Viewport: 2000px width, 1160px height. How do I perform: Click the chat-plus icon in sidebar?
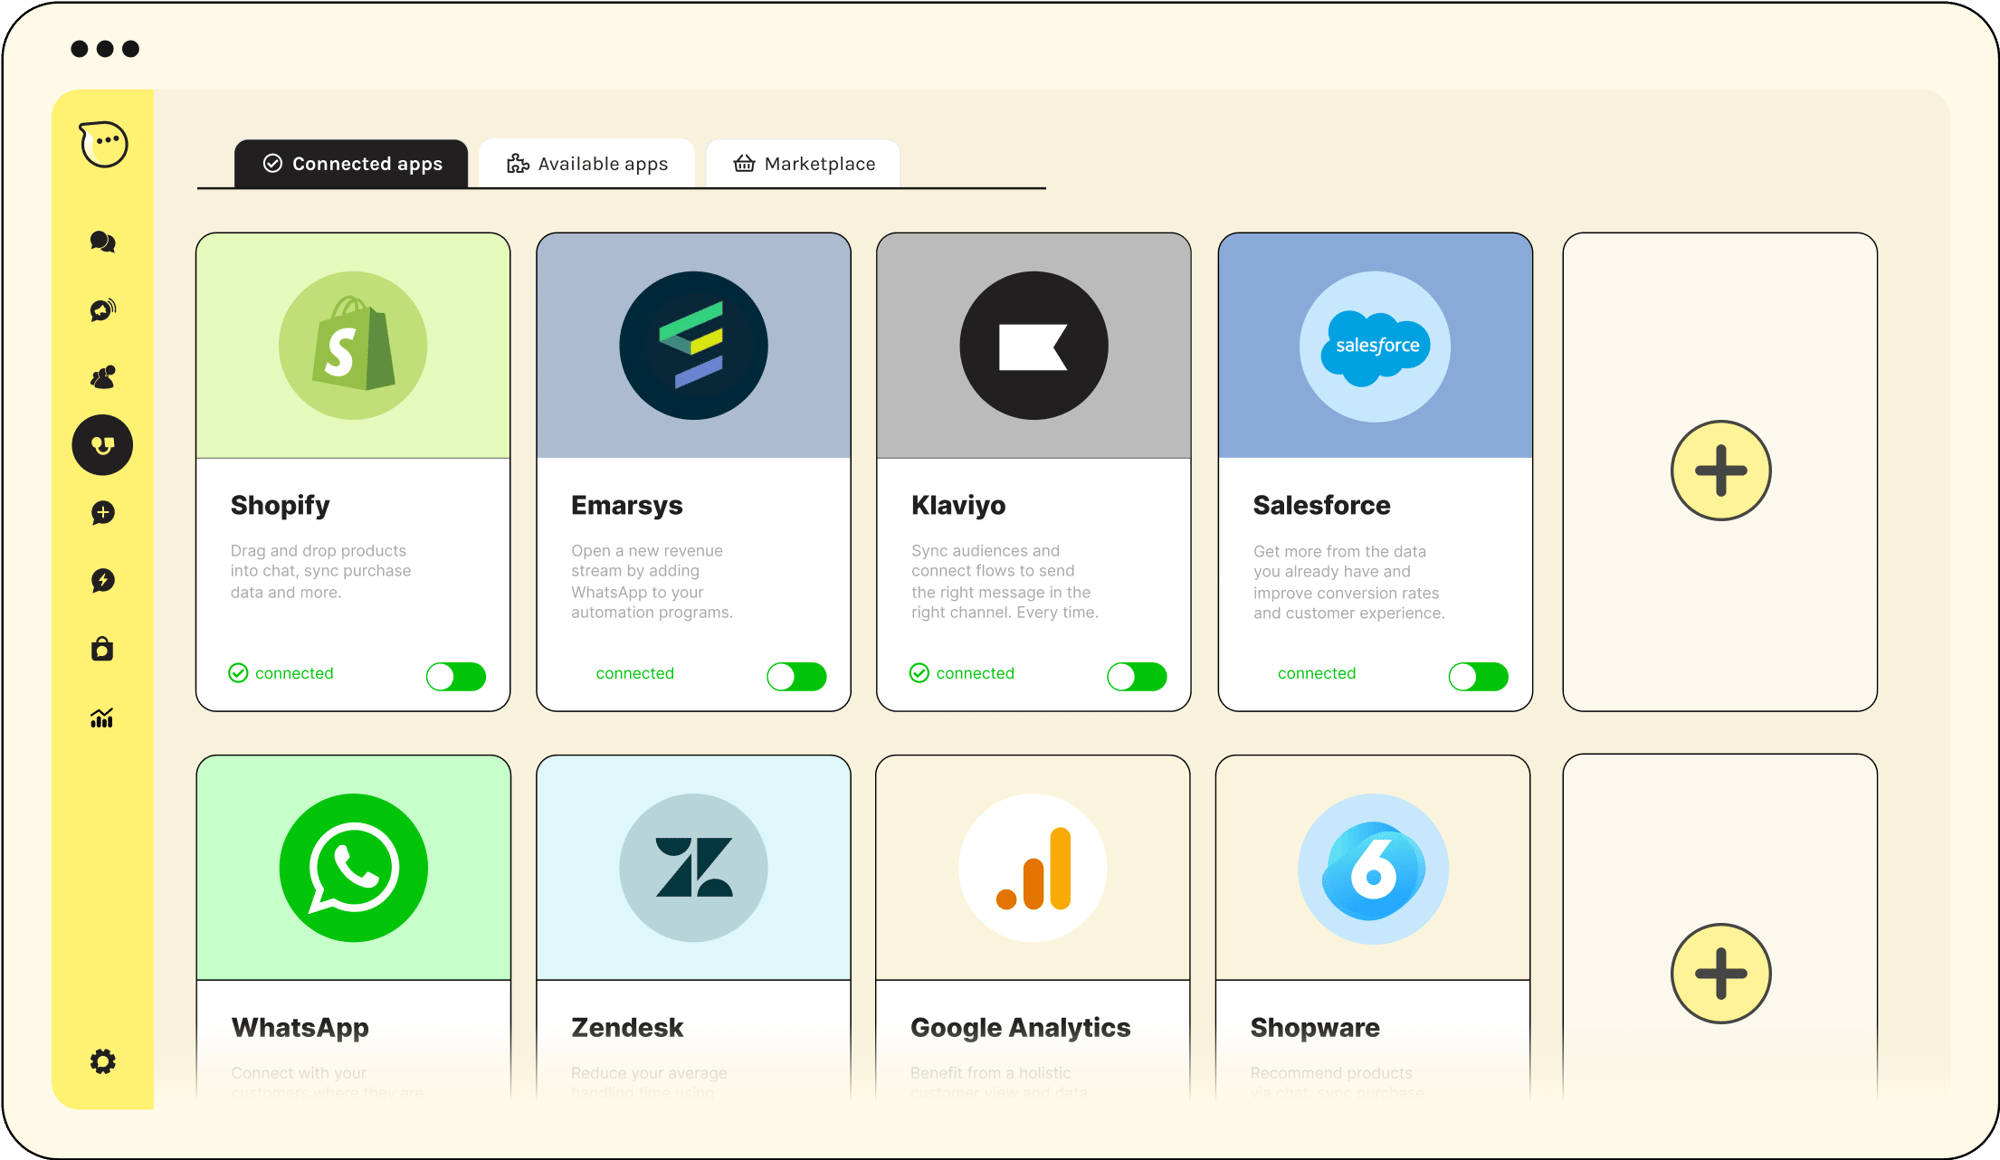[102, 513]
